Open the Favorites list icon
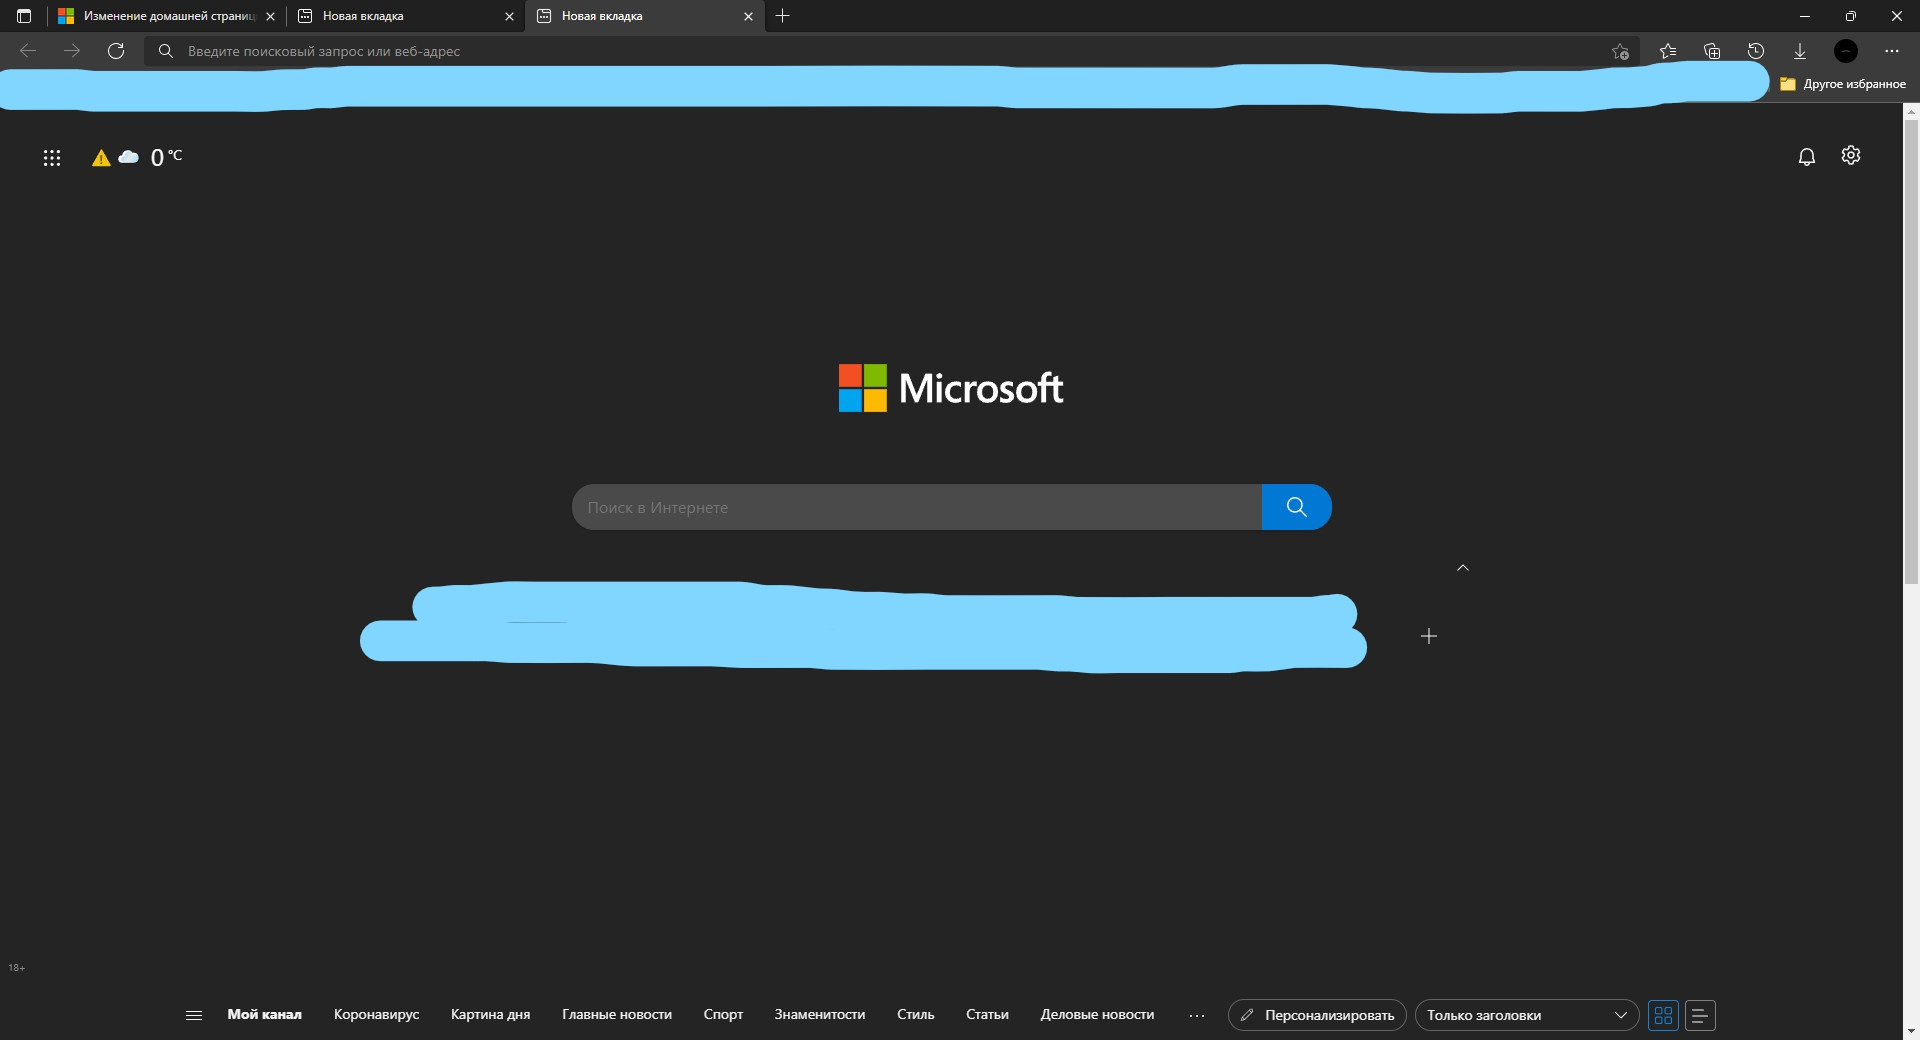The width and height of the screenshot is (1920, 1040). (1668, 51)
